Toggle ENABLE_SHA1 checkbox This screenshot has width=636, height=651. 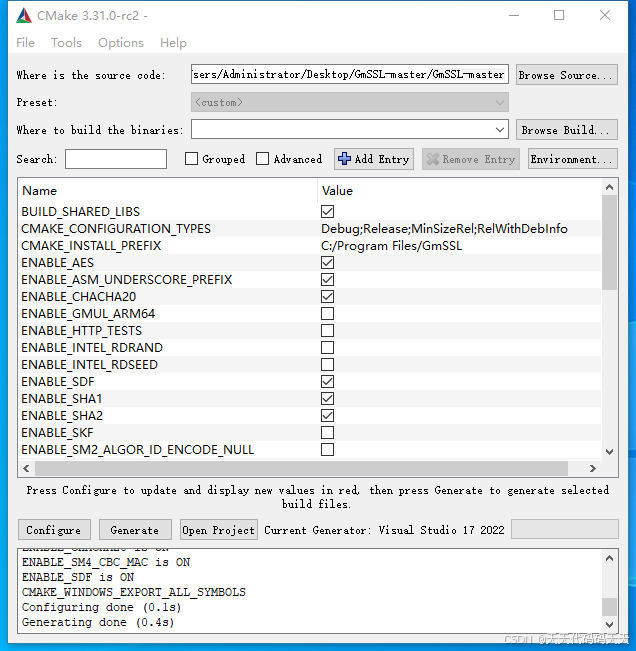click(328, 399)
